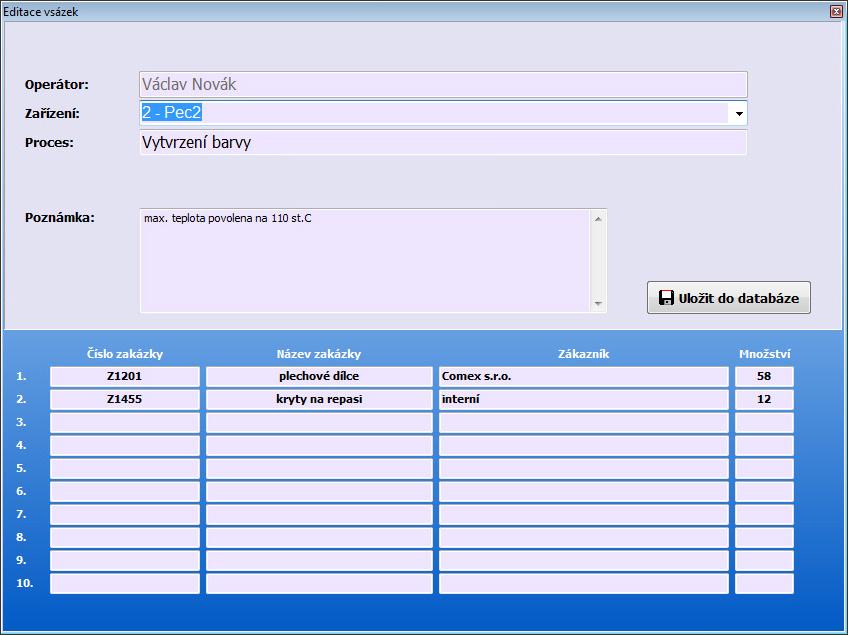The image size is (848, 635).
Task: Select the Zařízení field showing 2 - Pec2
Action: click(443, 113)
